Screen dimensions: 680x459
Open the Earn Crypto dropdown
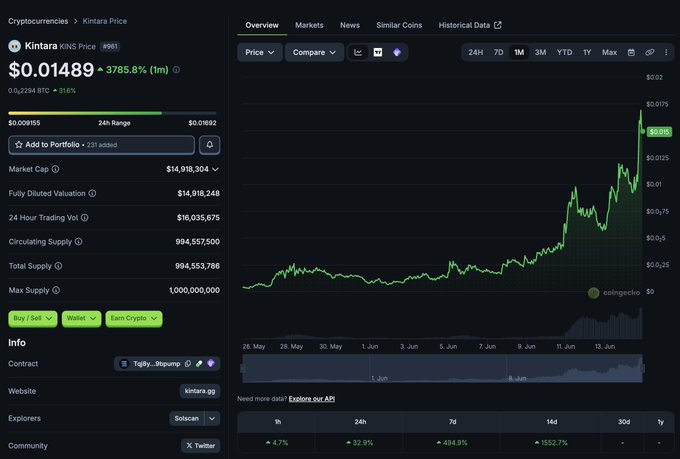tap(134, 318)
